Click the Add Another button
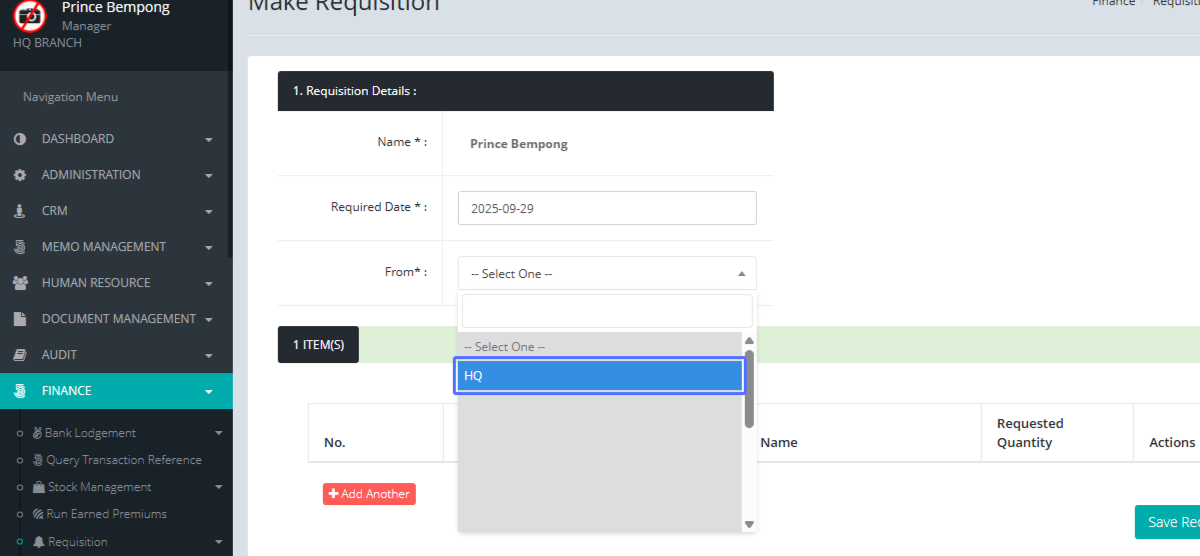 tap(369, 494)
